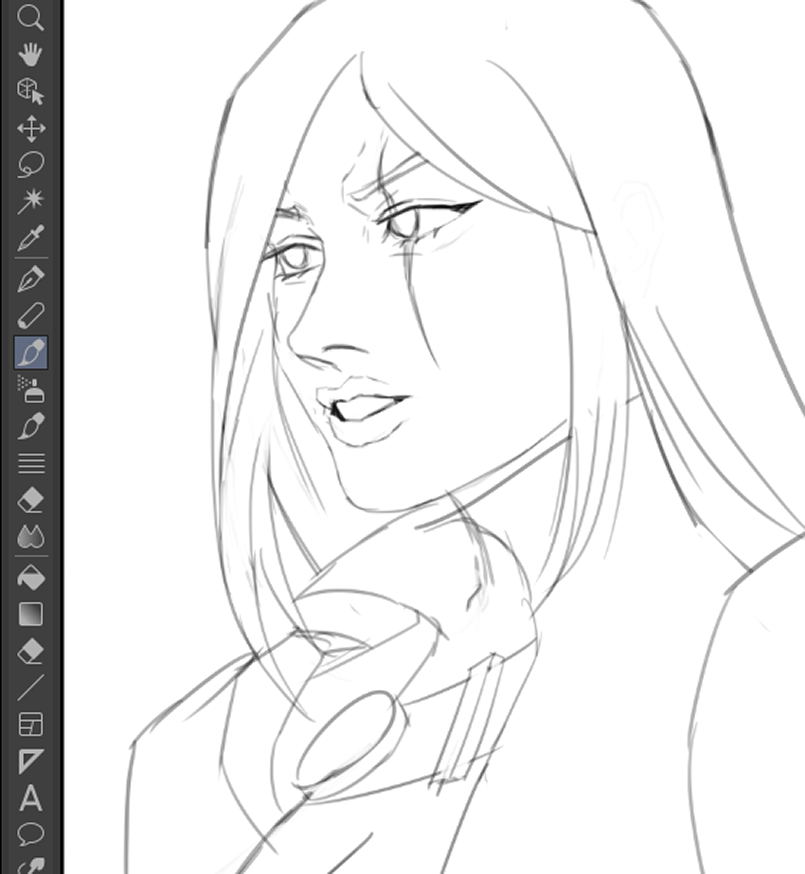805x874 pixels.
Task: Select the eraser icon directly below Gradient tool
Action: coord(31,651)
